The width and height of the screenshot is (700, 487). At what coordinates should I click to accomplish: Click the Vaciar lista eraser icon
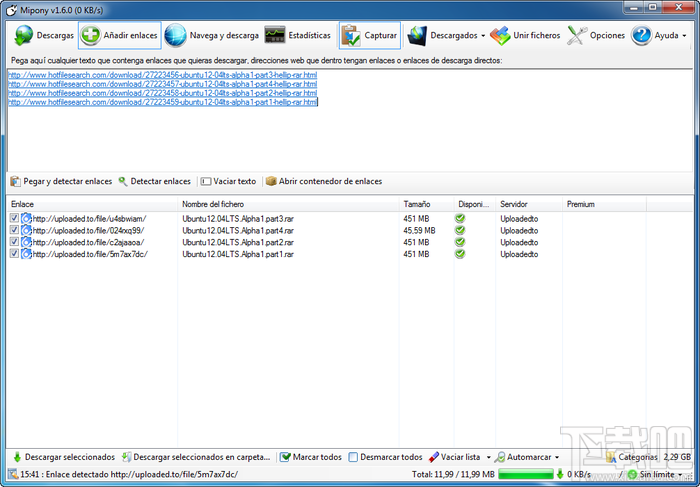pos(433,457)
